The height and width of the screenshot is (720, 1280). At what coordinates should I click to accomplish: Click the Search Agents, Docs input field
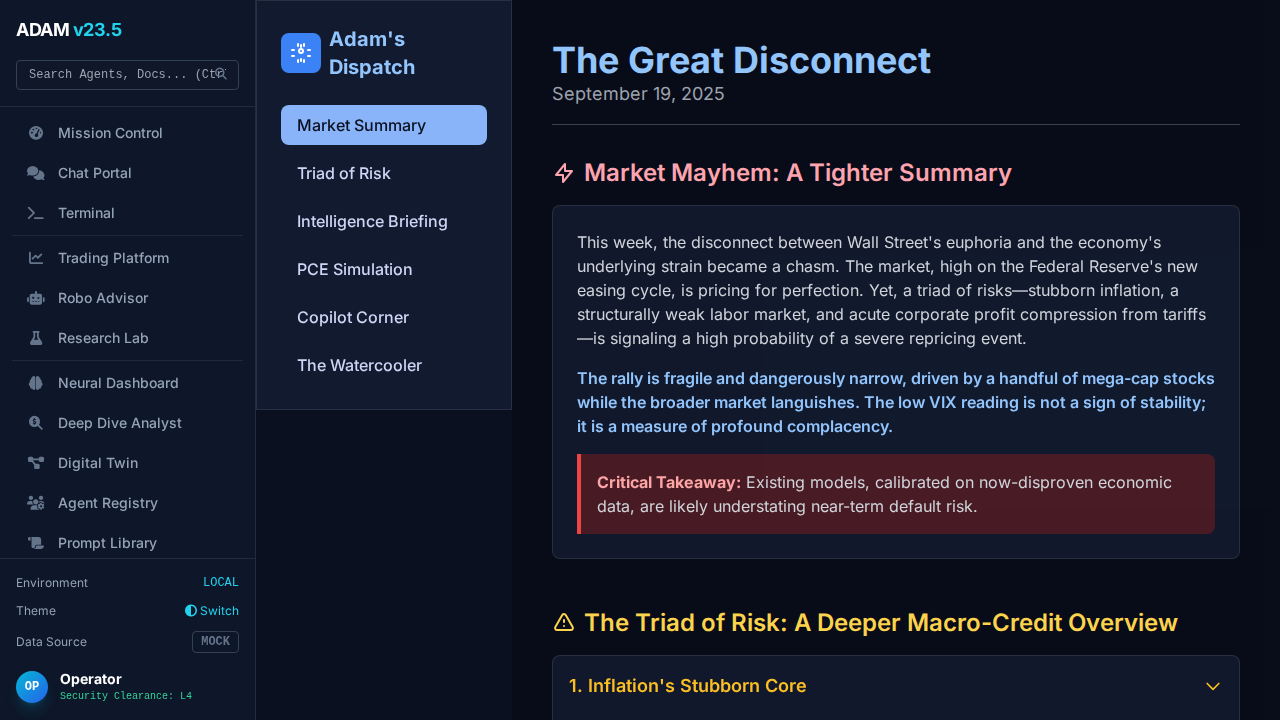tap(118, 75)
